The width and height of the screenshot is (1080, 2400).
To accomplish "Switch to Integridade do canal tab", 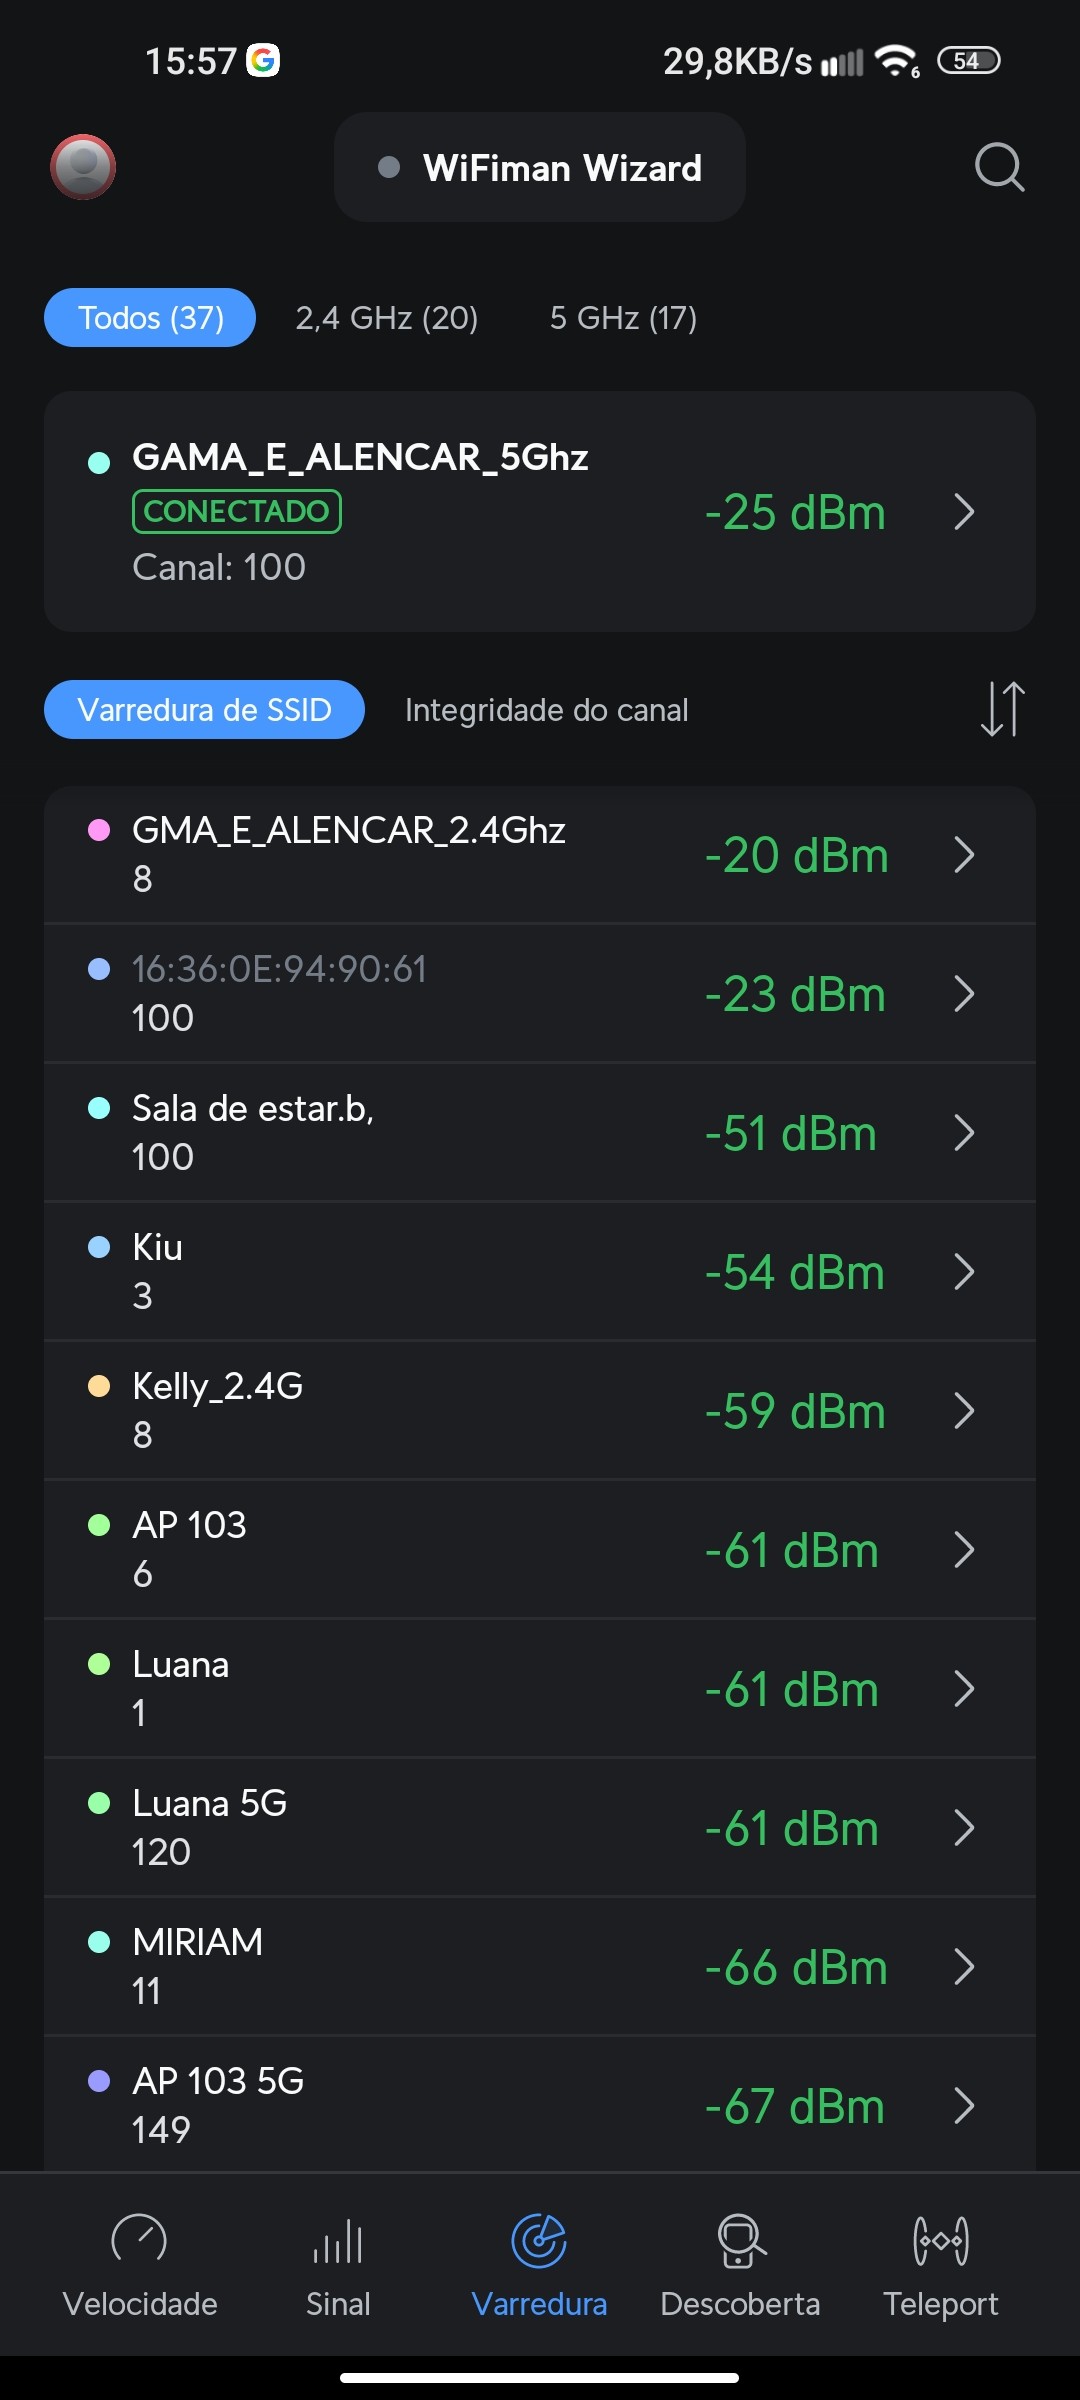I will click(546, 710).
